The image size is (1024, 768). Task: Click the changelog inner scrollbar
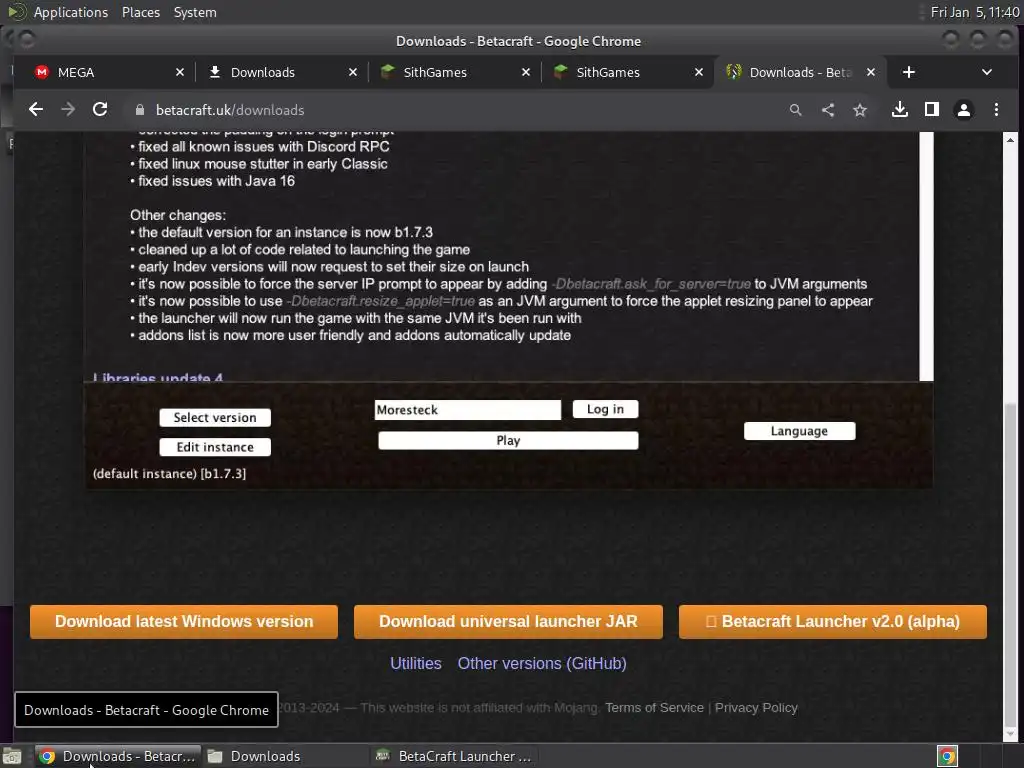click(926, 256)
